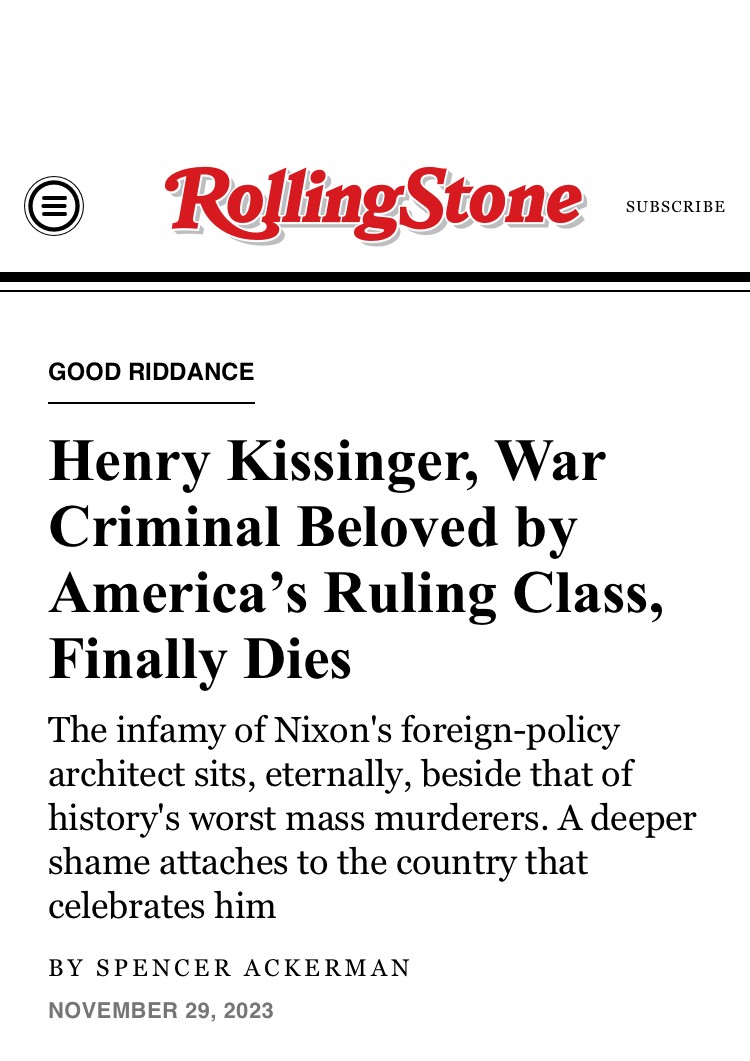750x1061 pixels.
Task: Click the thick black header divider bar
Action: pos(375,277)
